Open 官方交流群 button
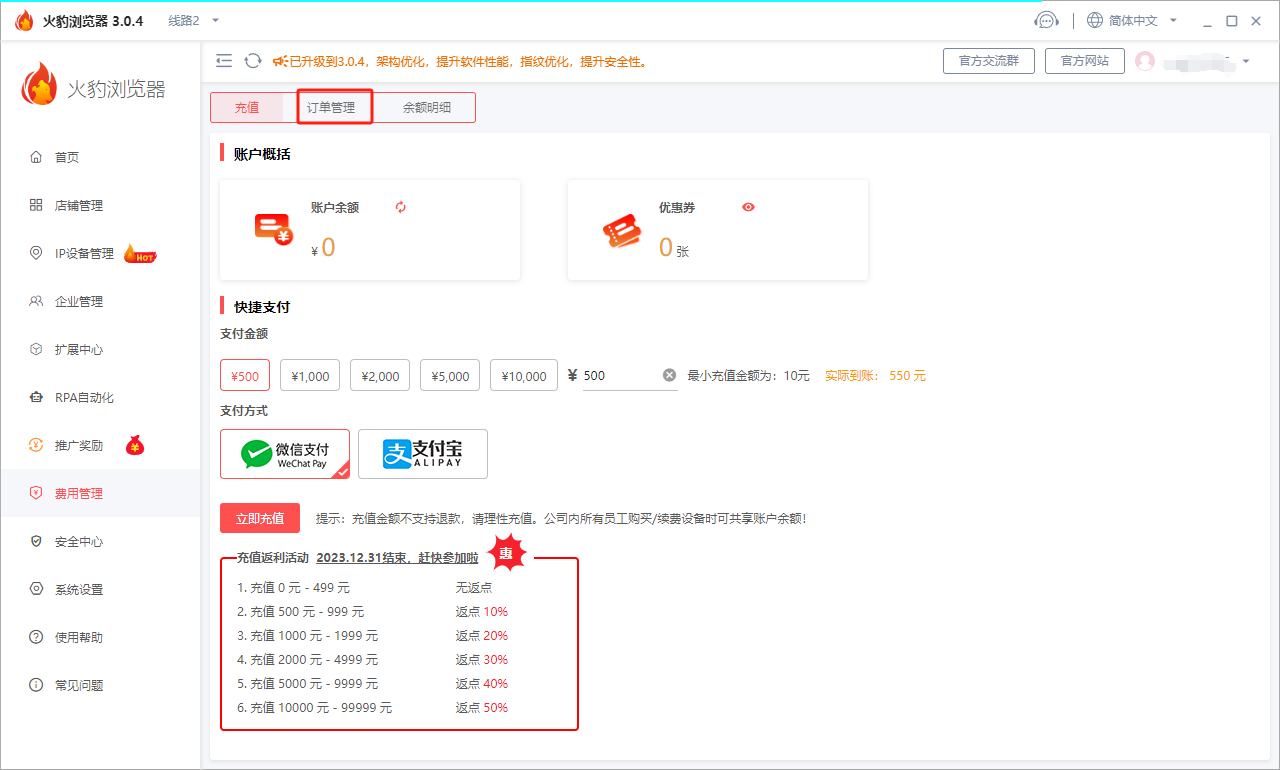The height and width of the screenshot is (770, 1280). [x=988, y=61]
